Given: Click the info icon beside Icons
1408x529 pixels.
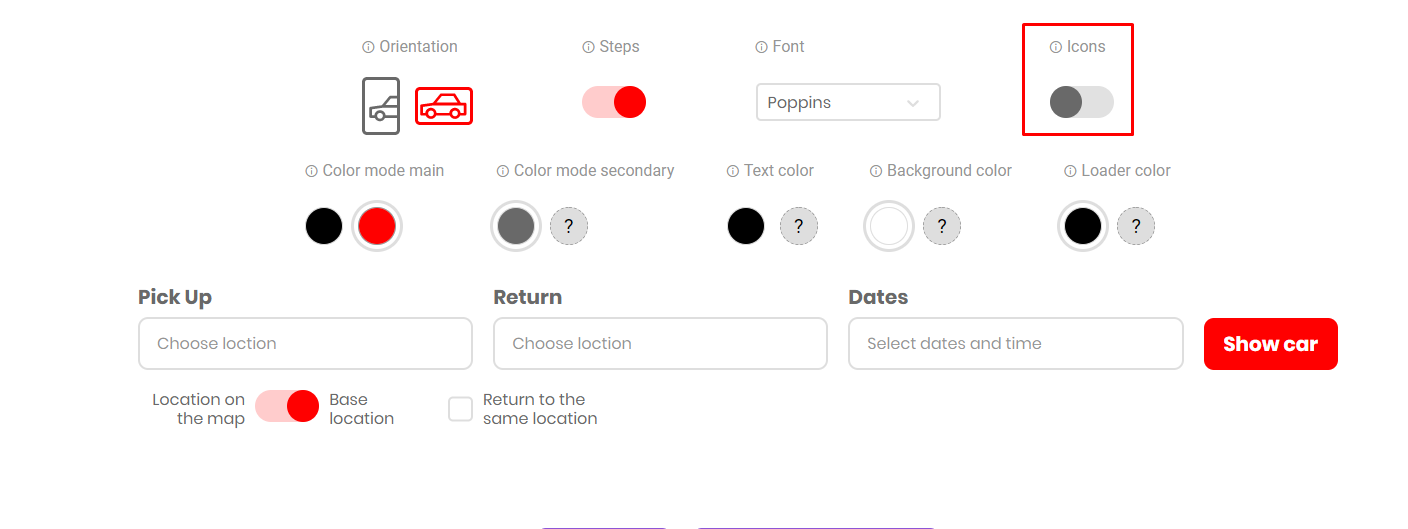Looking at the screenshot, I should [x=1055, y=47].
